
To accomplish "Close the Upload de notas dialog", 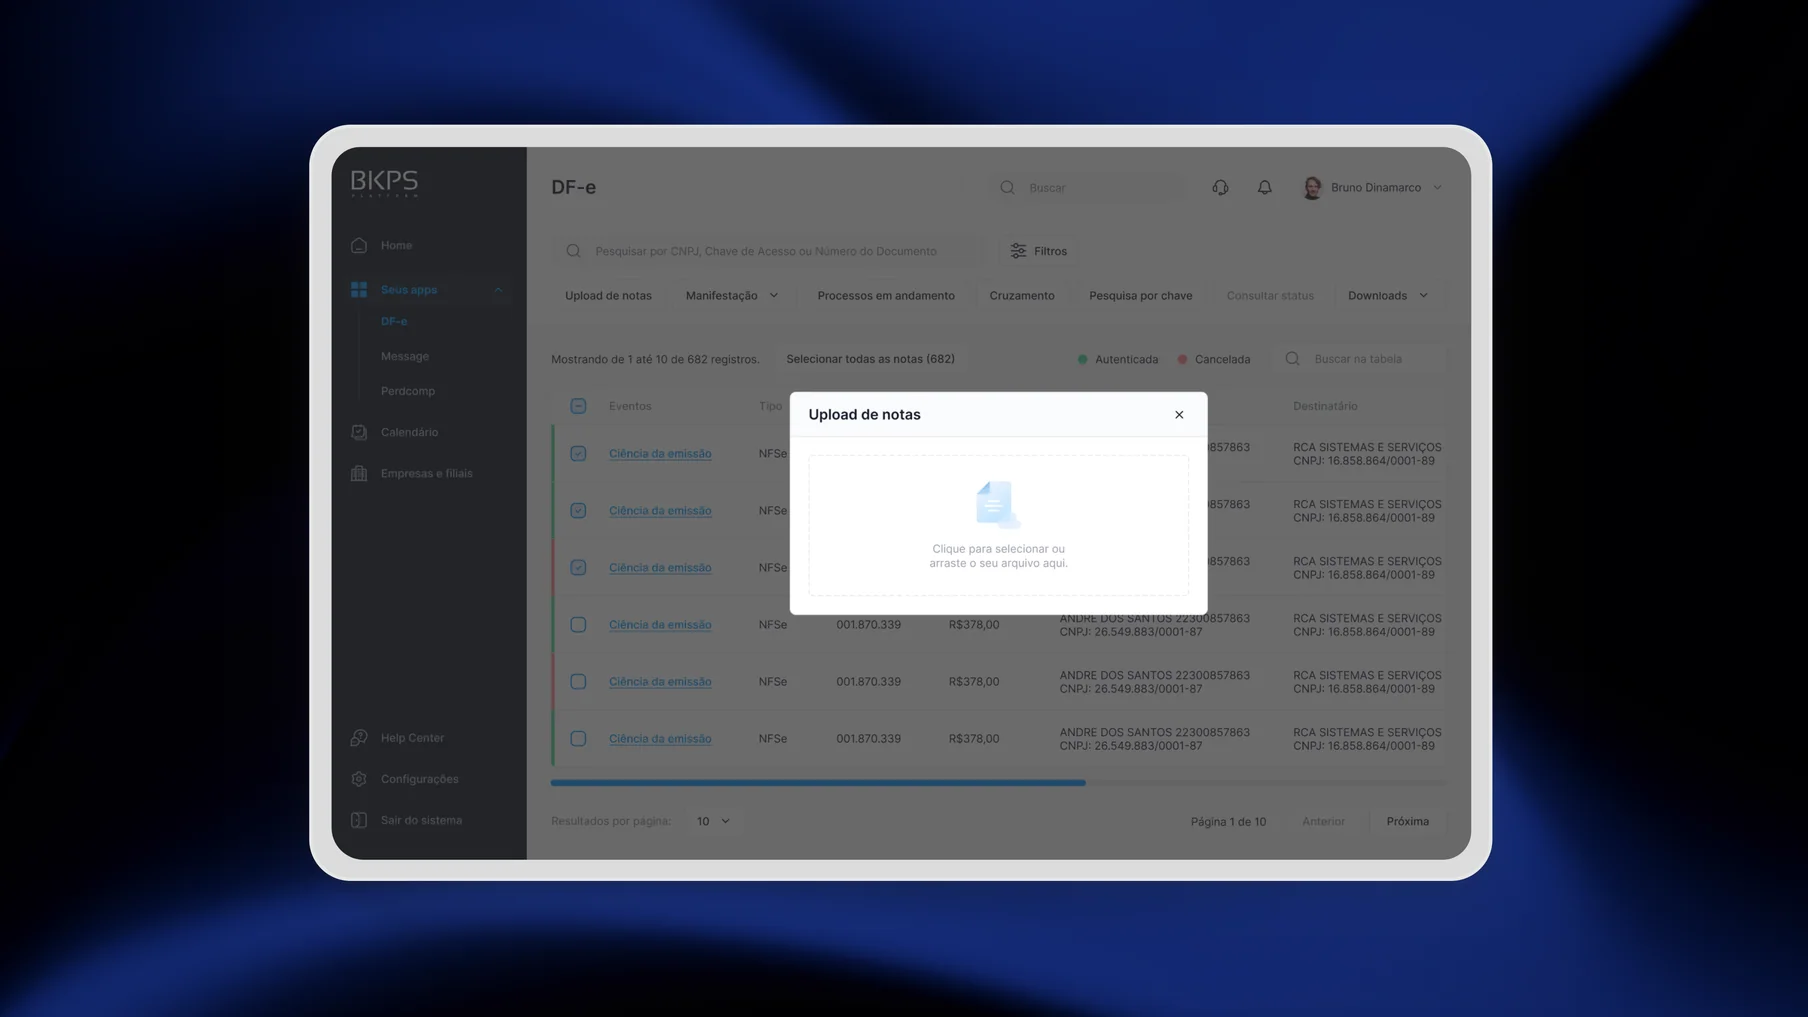I will click(x=1179, y=414).
